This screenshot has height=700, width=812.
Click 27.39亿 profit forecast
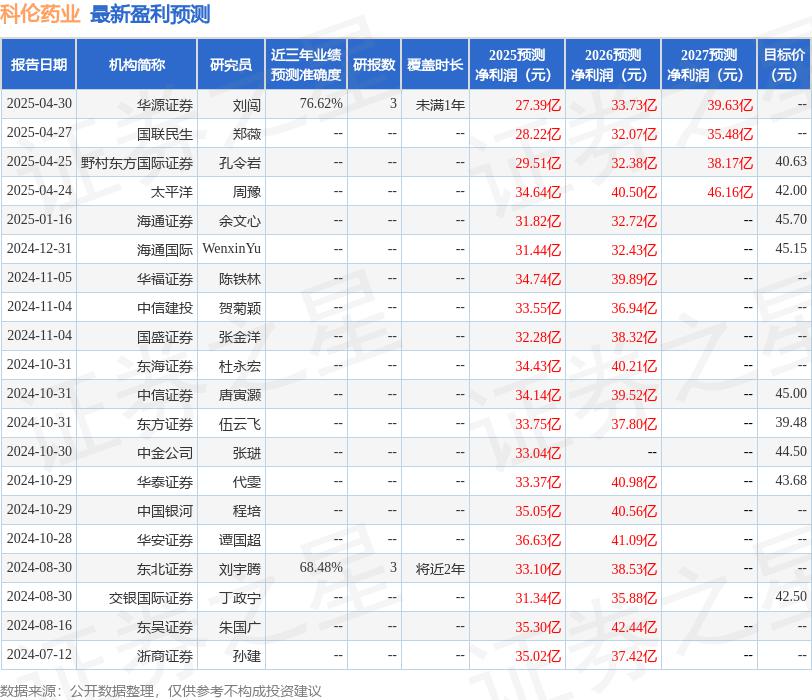pos(538,105)
